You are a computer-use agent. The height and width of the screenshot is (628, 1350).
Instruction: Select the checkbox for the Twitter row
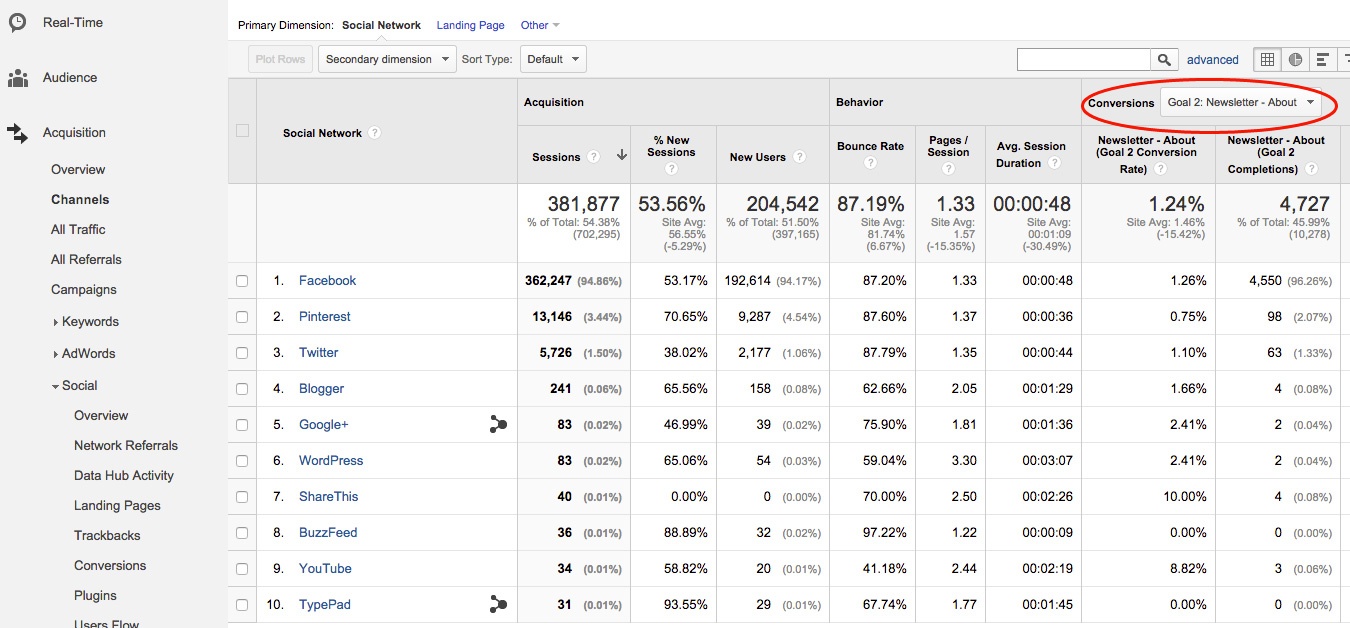point(242,352)
